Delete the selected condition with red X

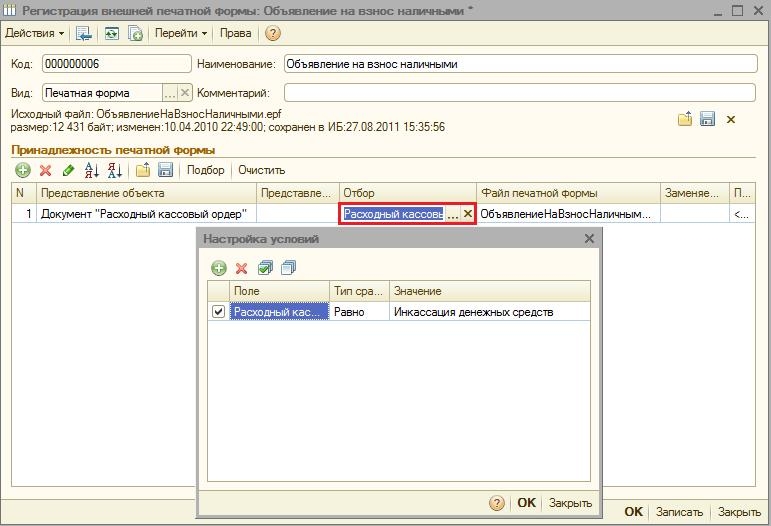pyautogui.click(x=241, y=268)
